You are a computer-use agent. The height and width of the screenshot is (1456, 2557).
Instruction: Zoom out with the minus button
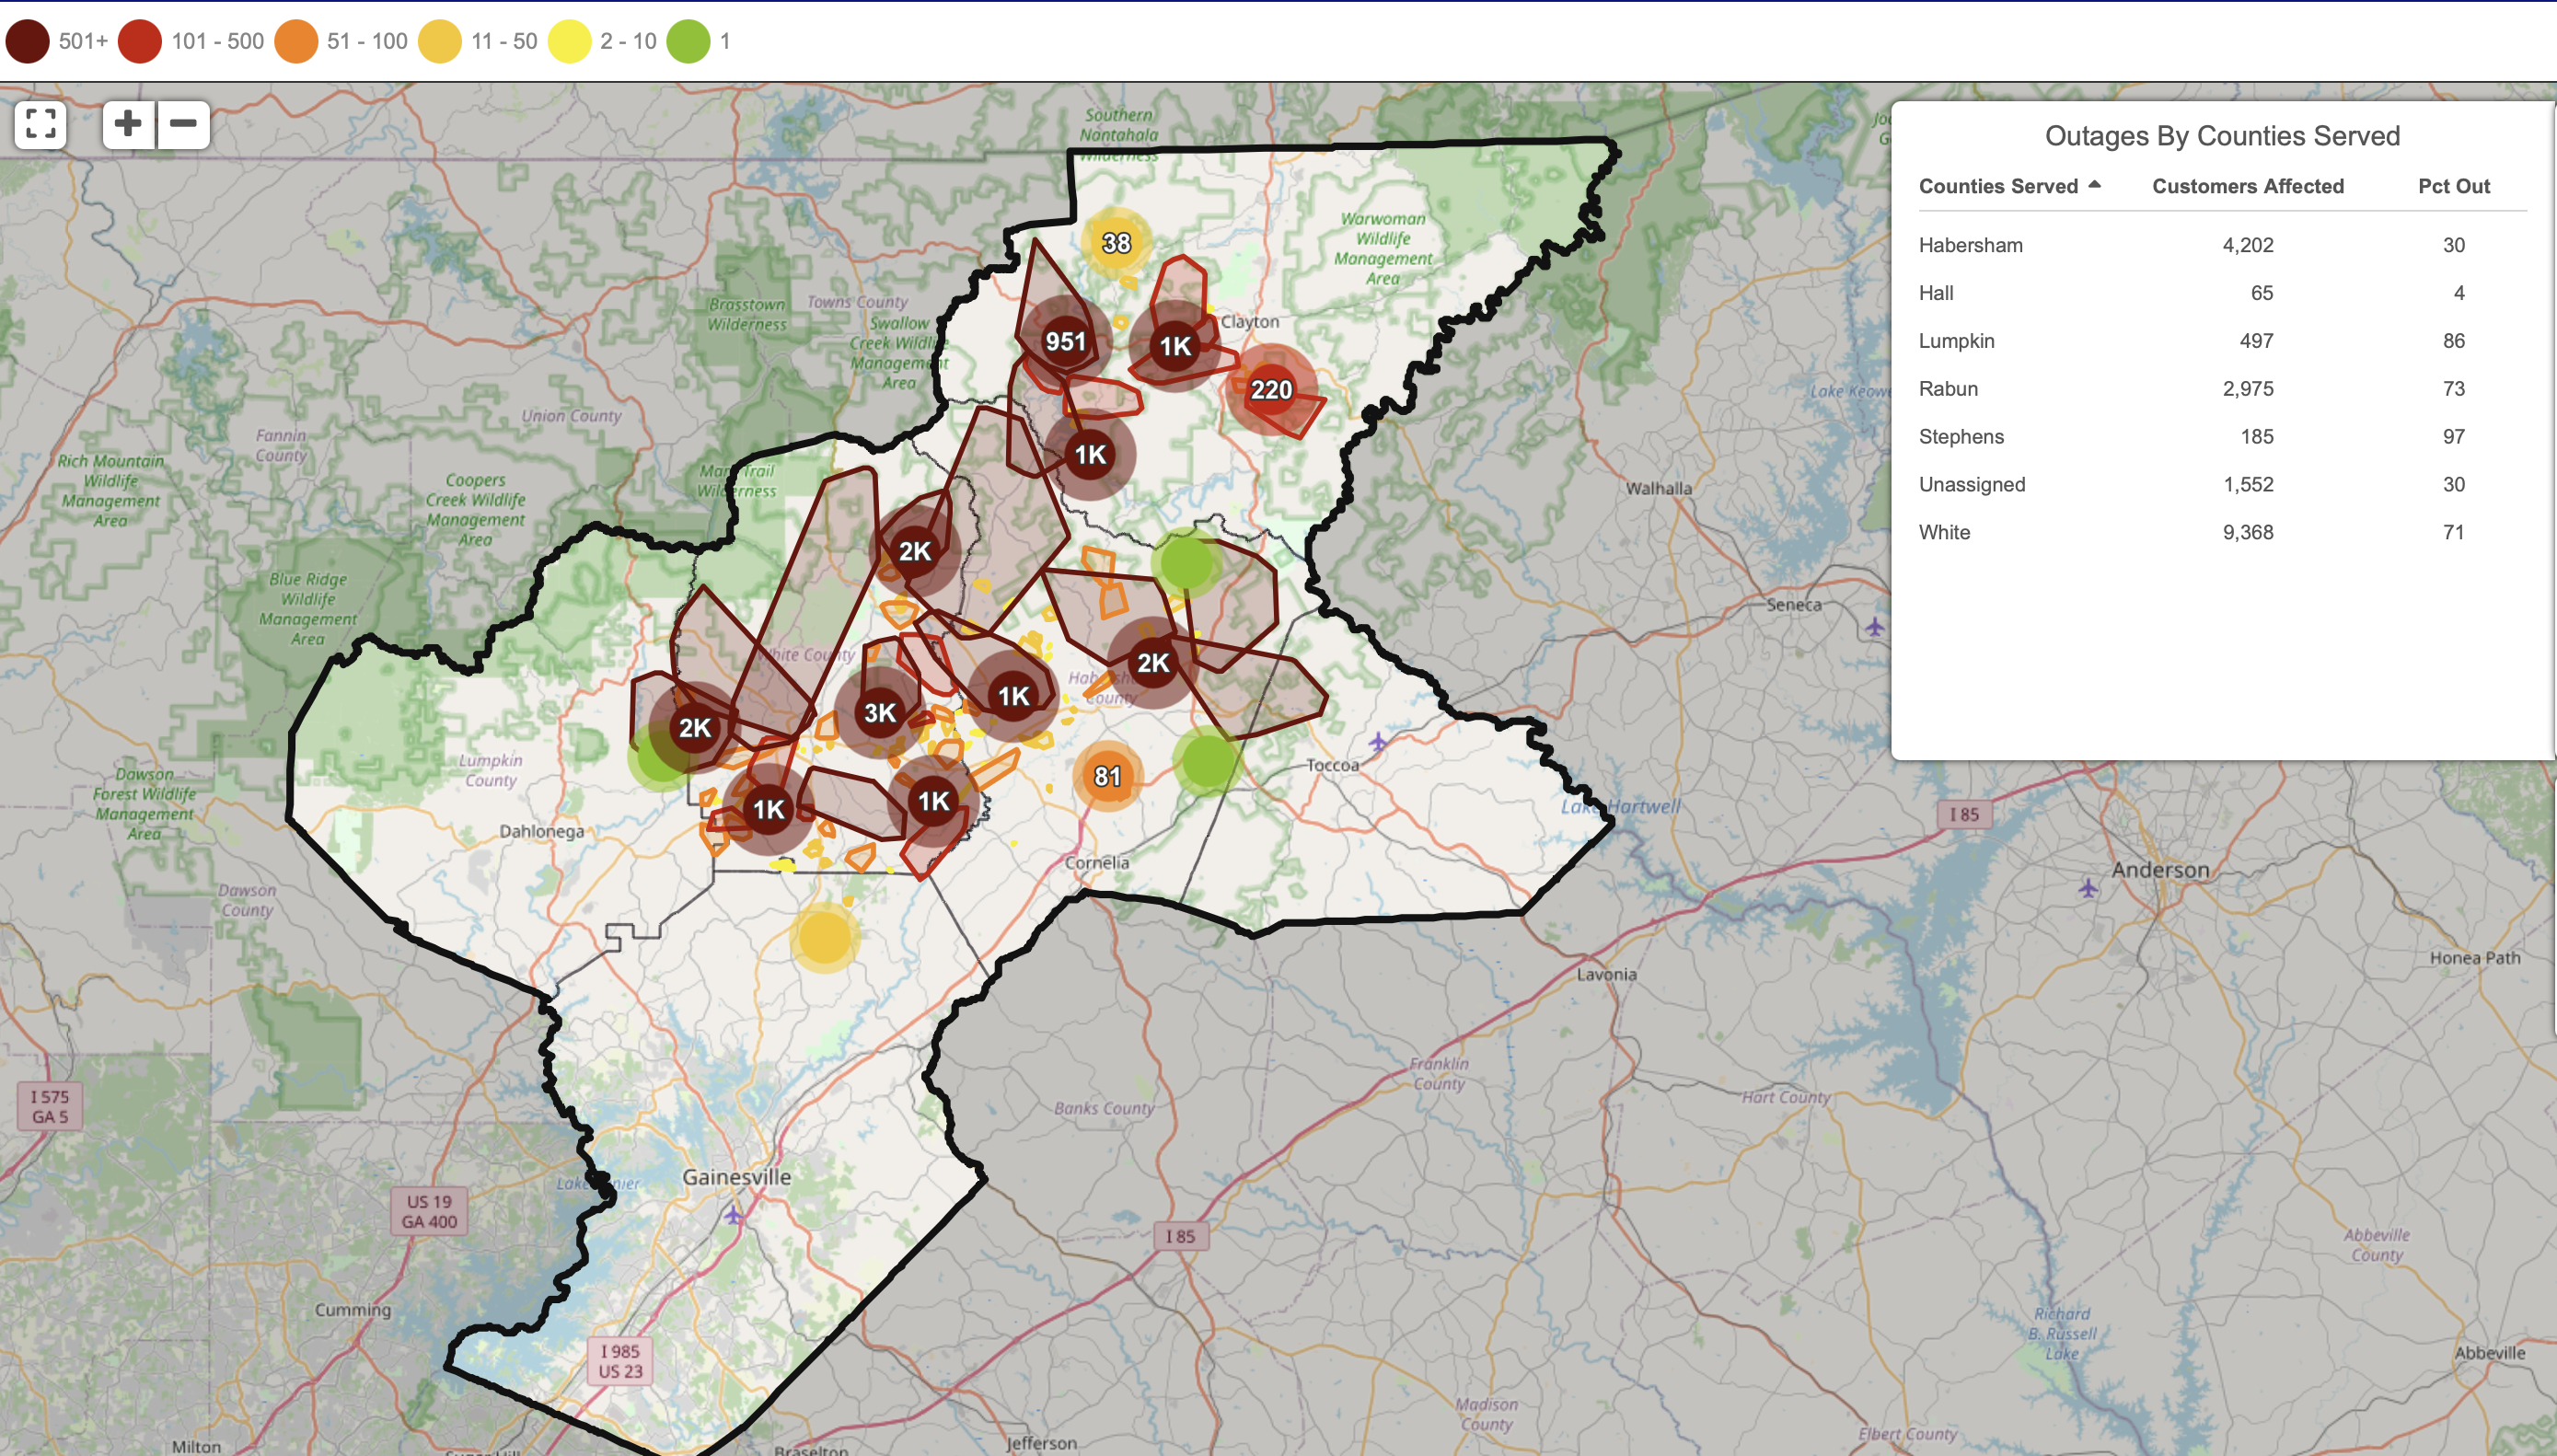183,124
